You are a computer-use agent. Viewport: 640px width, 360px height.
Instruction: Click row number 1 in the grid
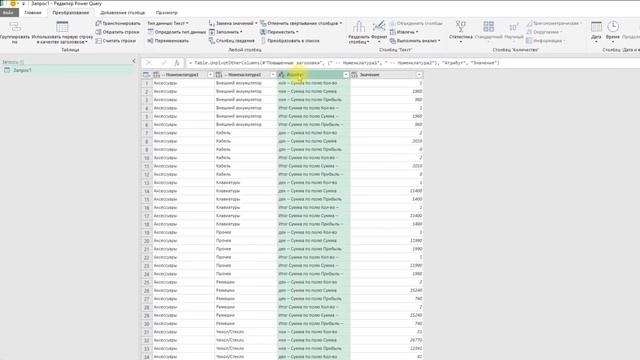pos(147,83)
